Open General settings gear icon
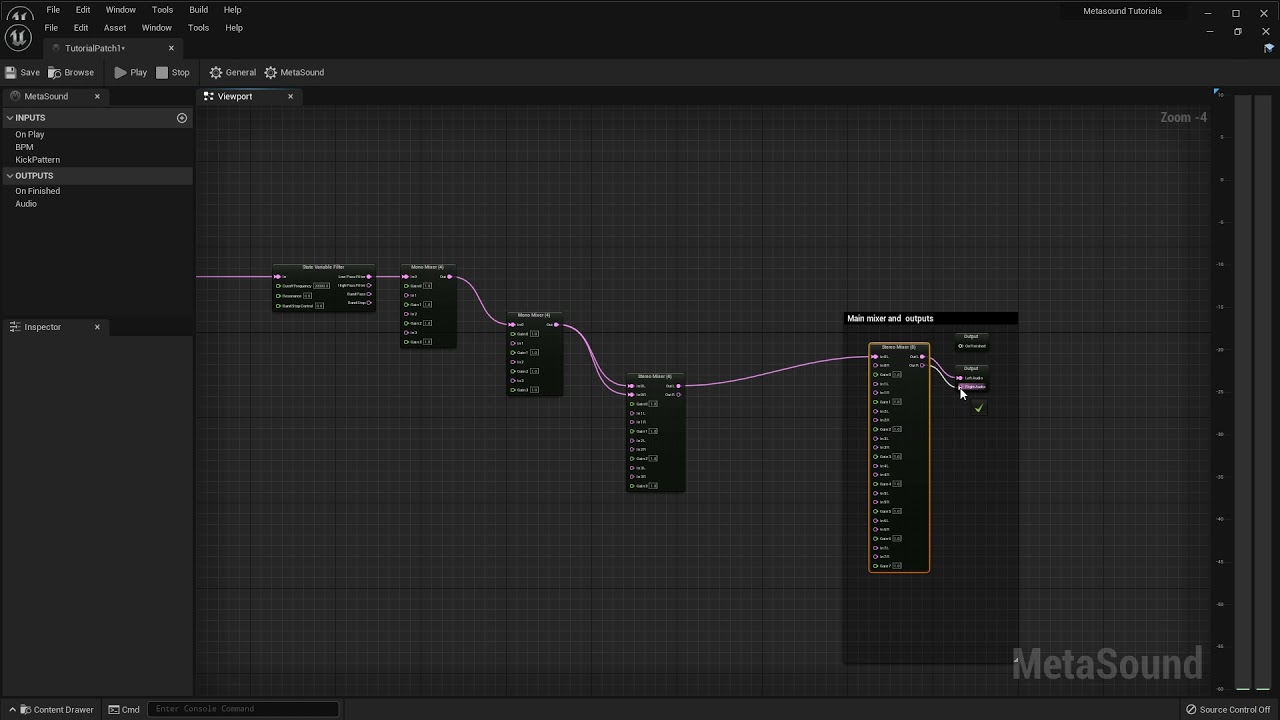This screenshot has width=1280, height=720. [216, 72]
